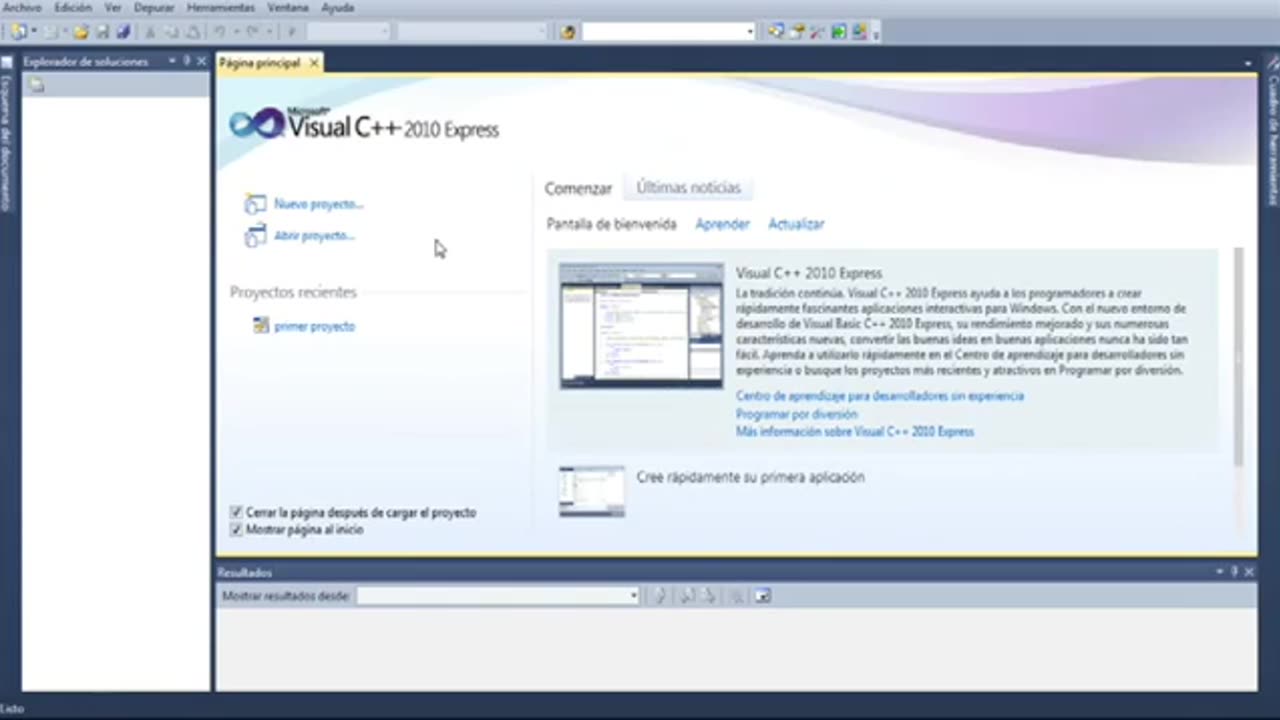Click the Undo arrow toolbar icon
Image resolution: width=1280 pixels, height=720 pixels.
pyautogui.click(x=220, y=32)
